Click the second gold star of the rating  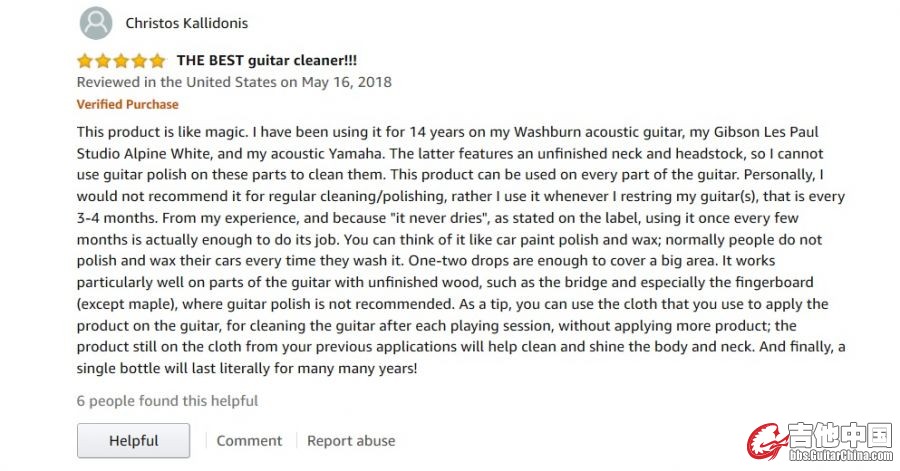coord(103,60)
